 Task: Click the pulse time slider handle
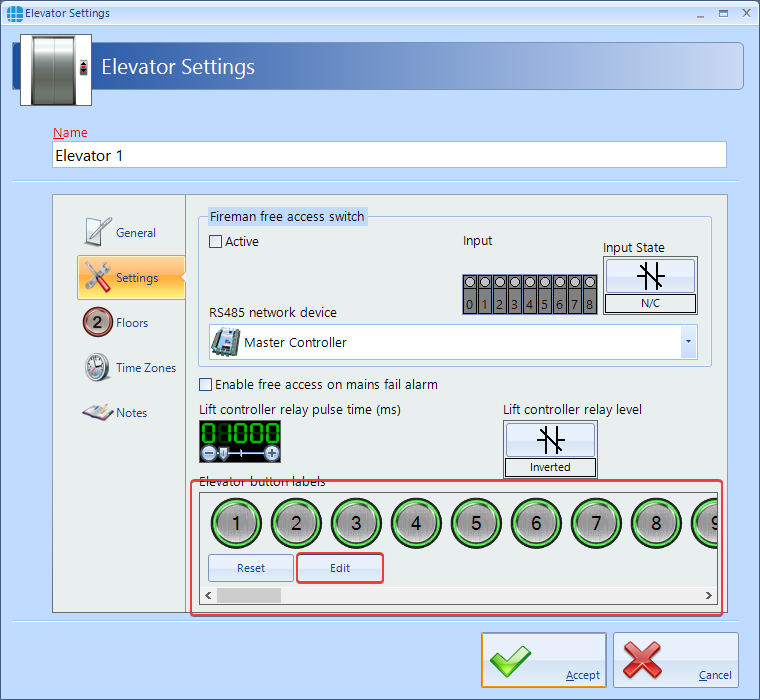(x=223, y=454)
